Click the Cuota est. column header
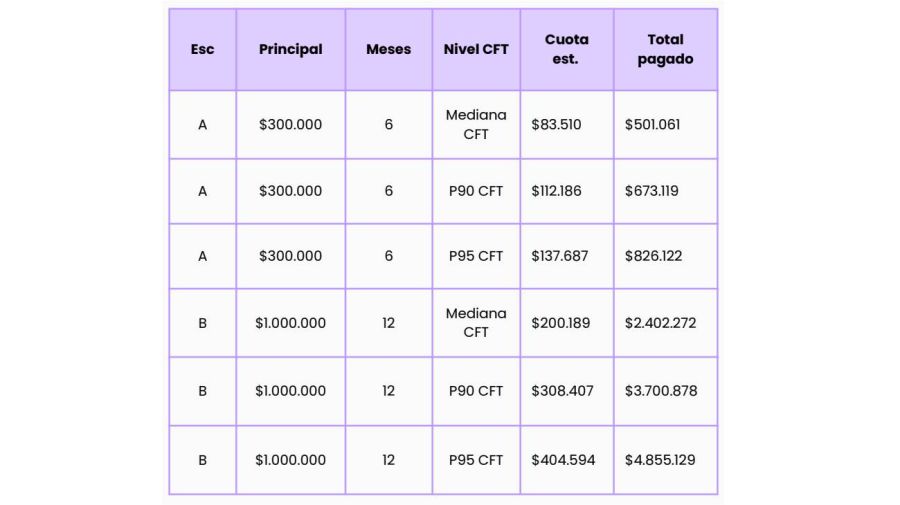This screenshot has height=505, width=900. tap(566, 49)
